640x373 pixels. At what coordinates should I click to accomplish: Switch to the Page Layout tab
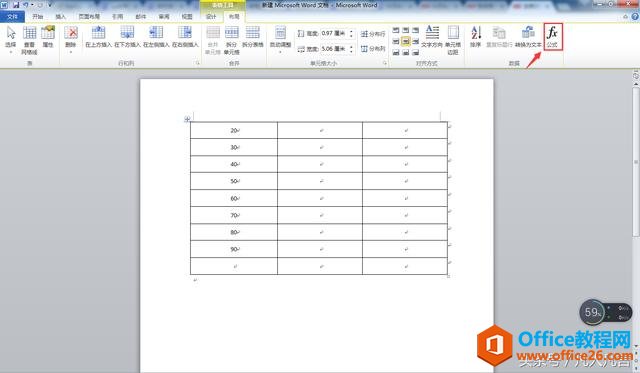coord(89,16)
